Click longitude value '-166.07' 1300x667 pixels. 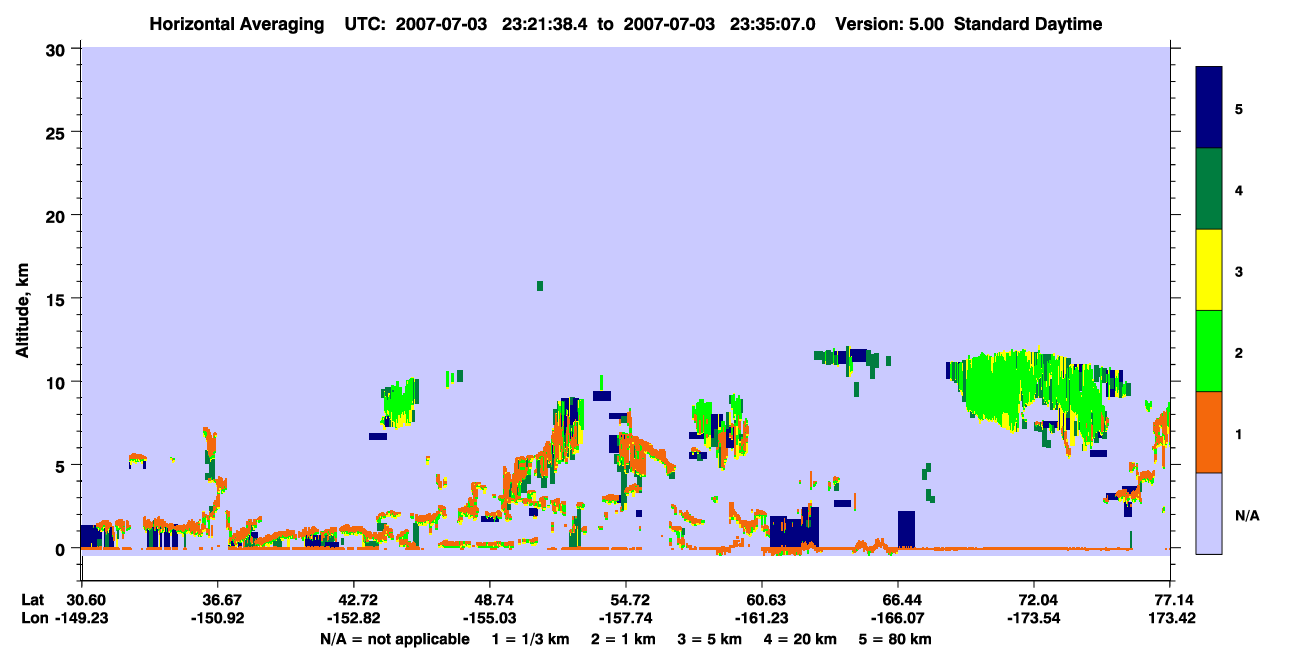pyautogui.click(x=898, y=618)
